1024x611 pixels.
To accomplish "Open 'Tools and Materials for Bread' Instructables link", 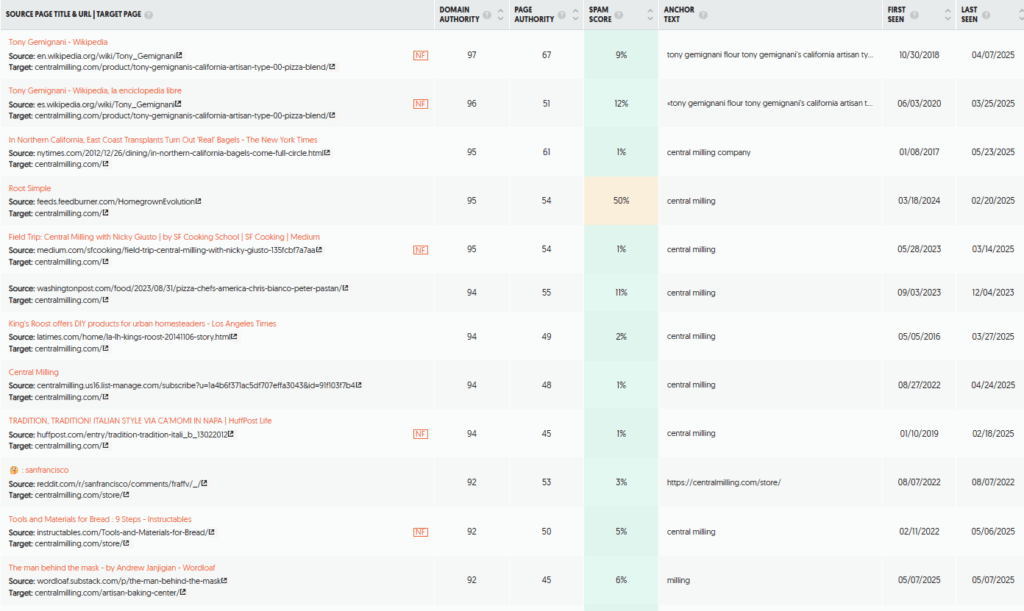I will (100, 520).
